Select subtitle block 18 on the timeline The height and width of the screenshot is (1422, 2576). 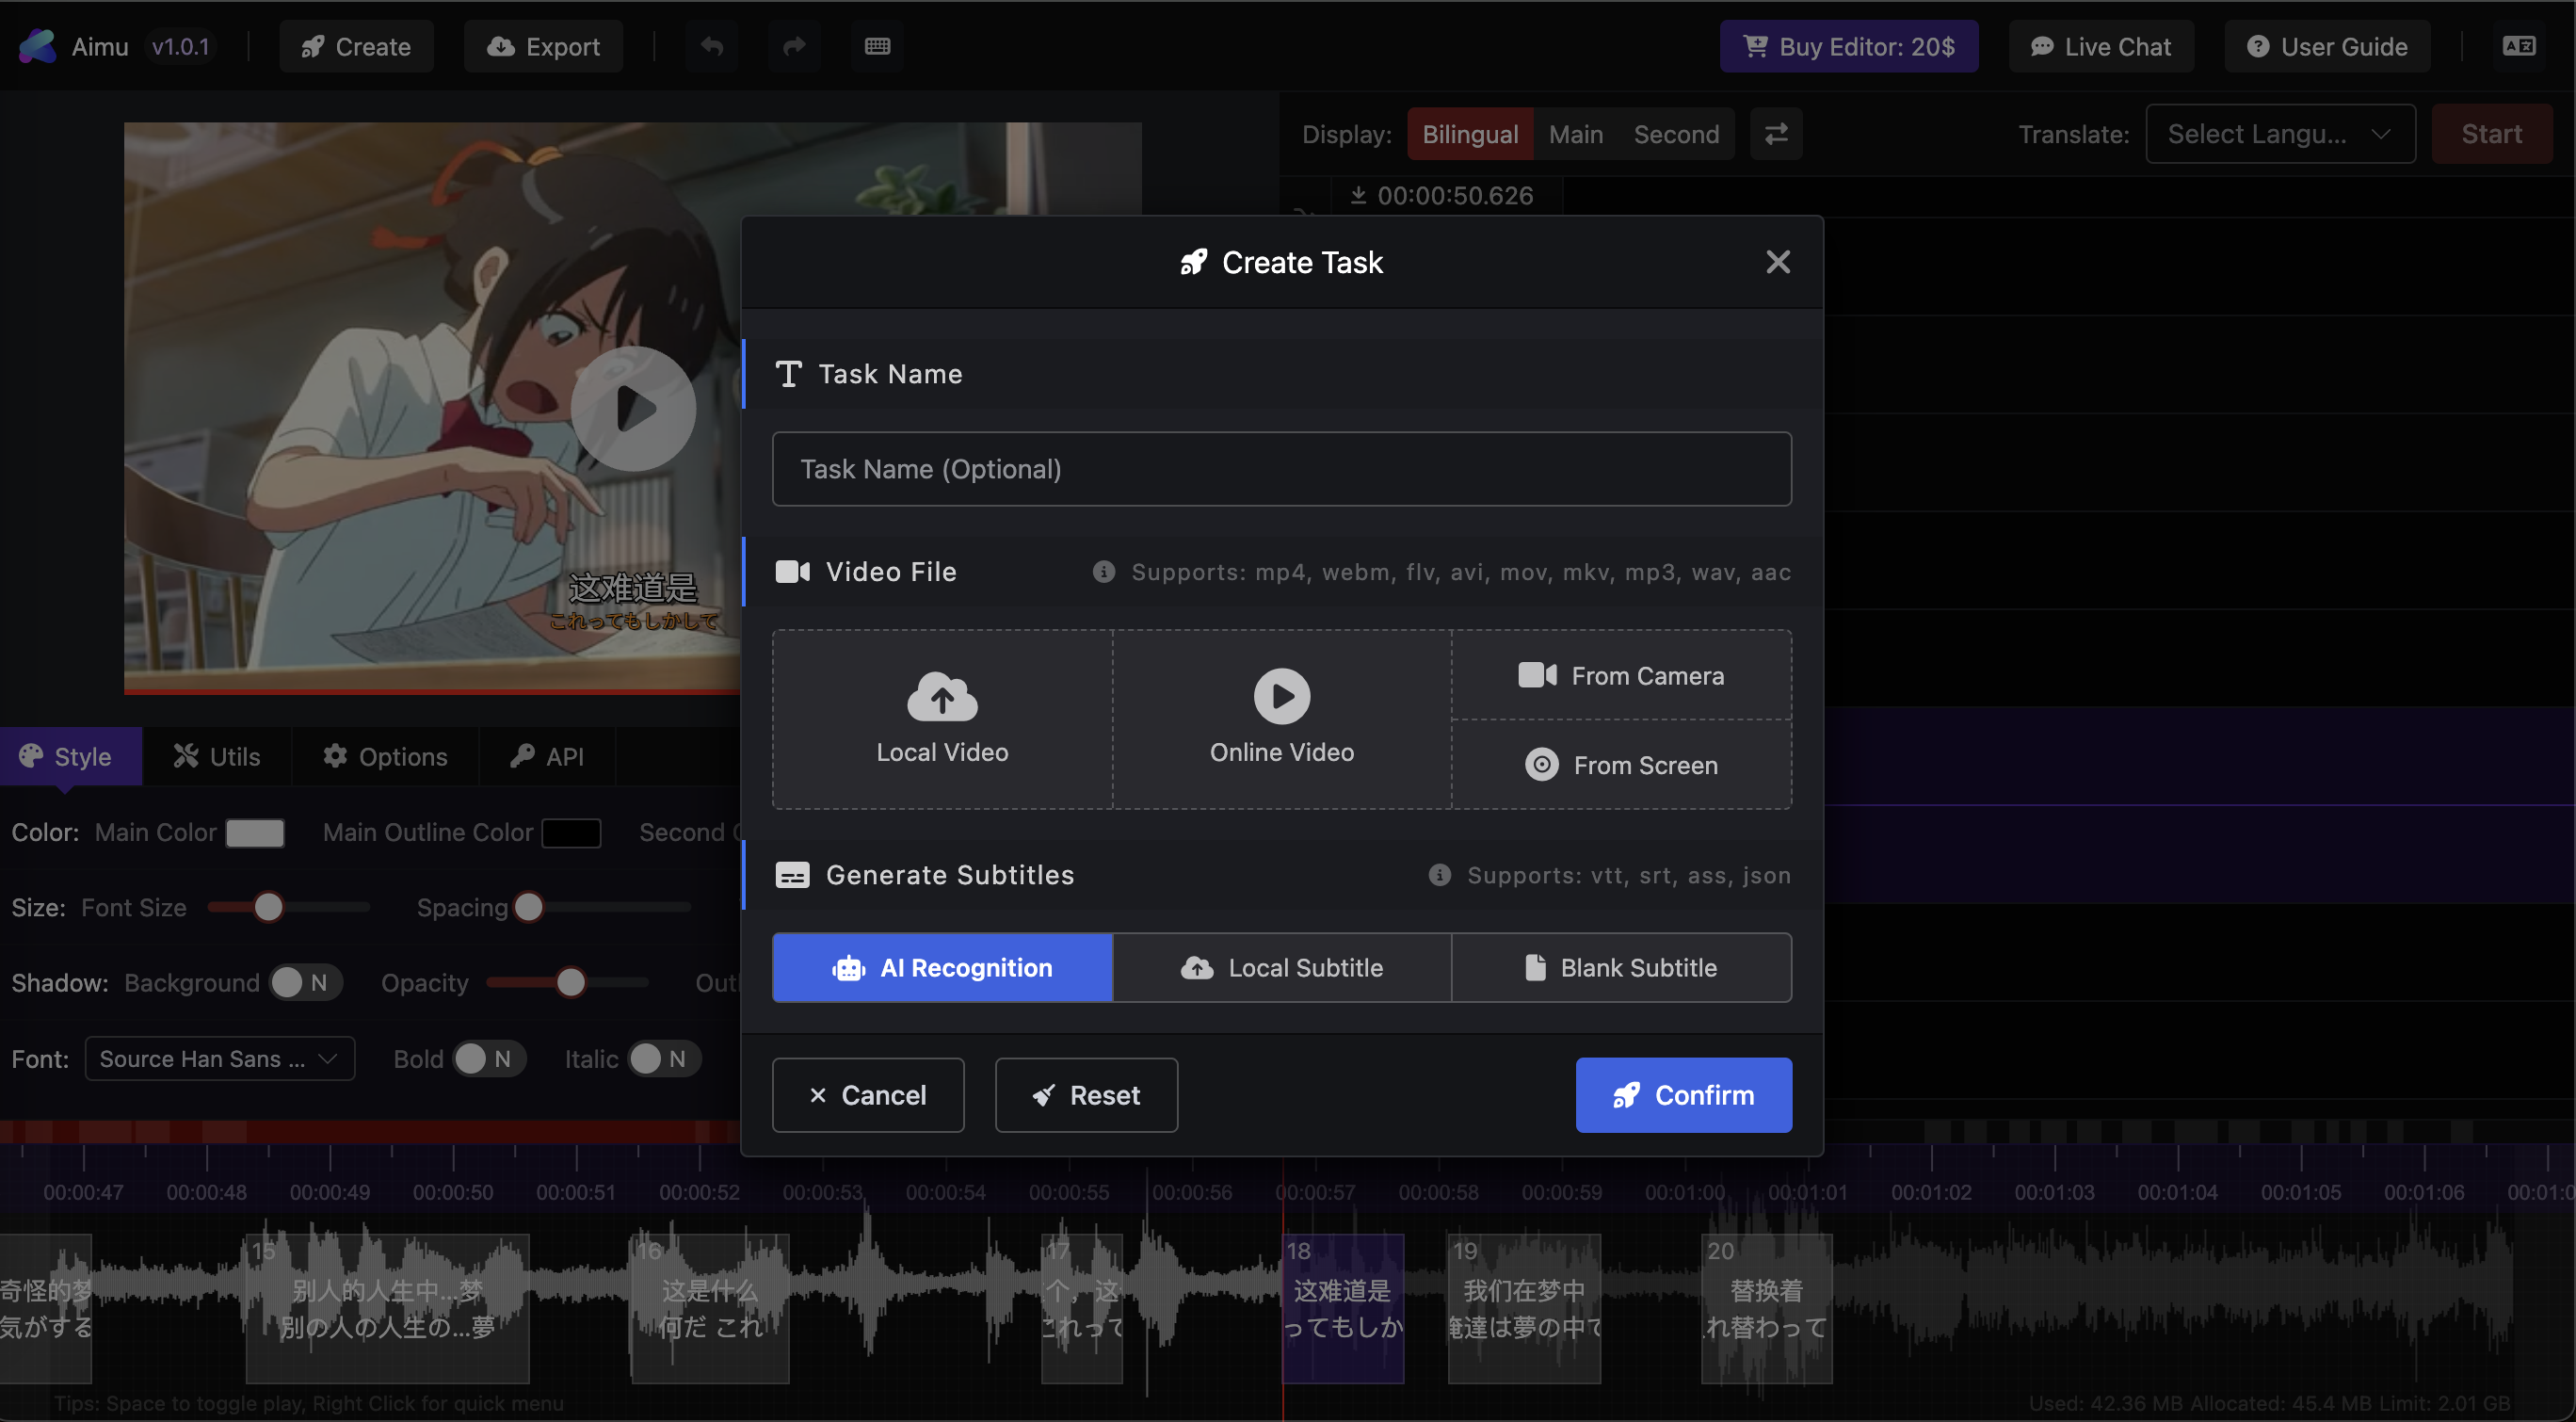pos(1343,1308)
